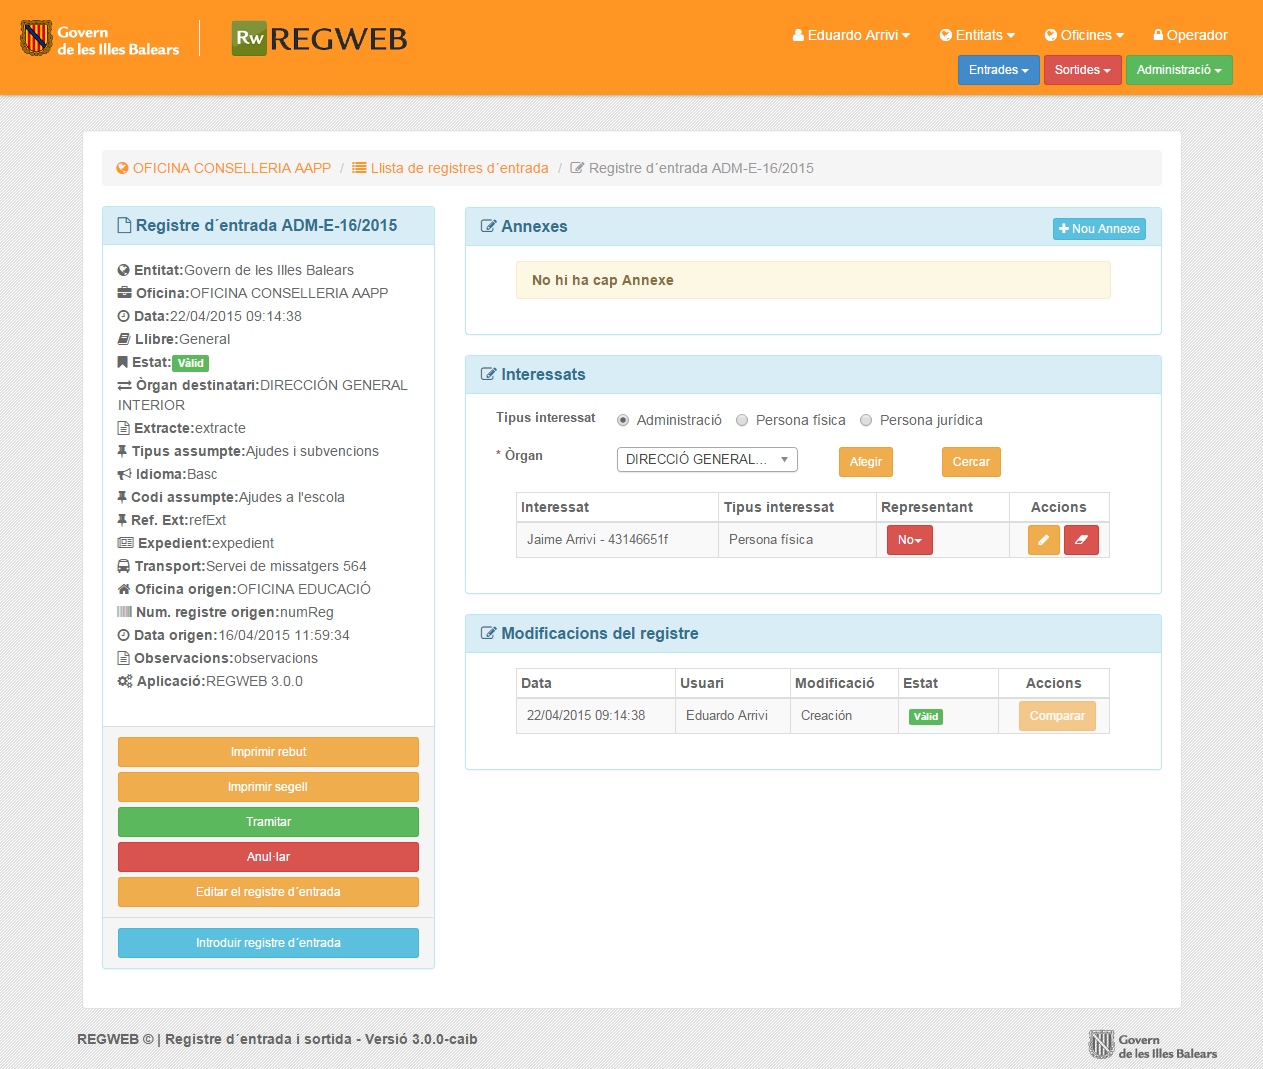Select the Persona física radio option

coord(742,420)
